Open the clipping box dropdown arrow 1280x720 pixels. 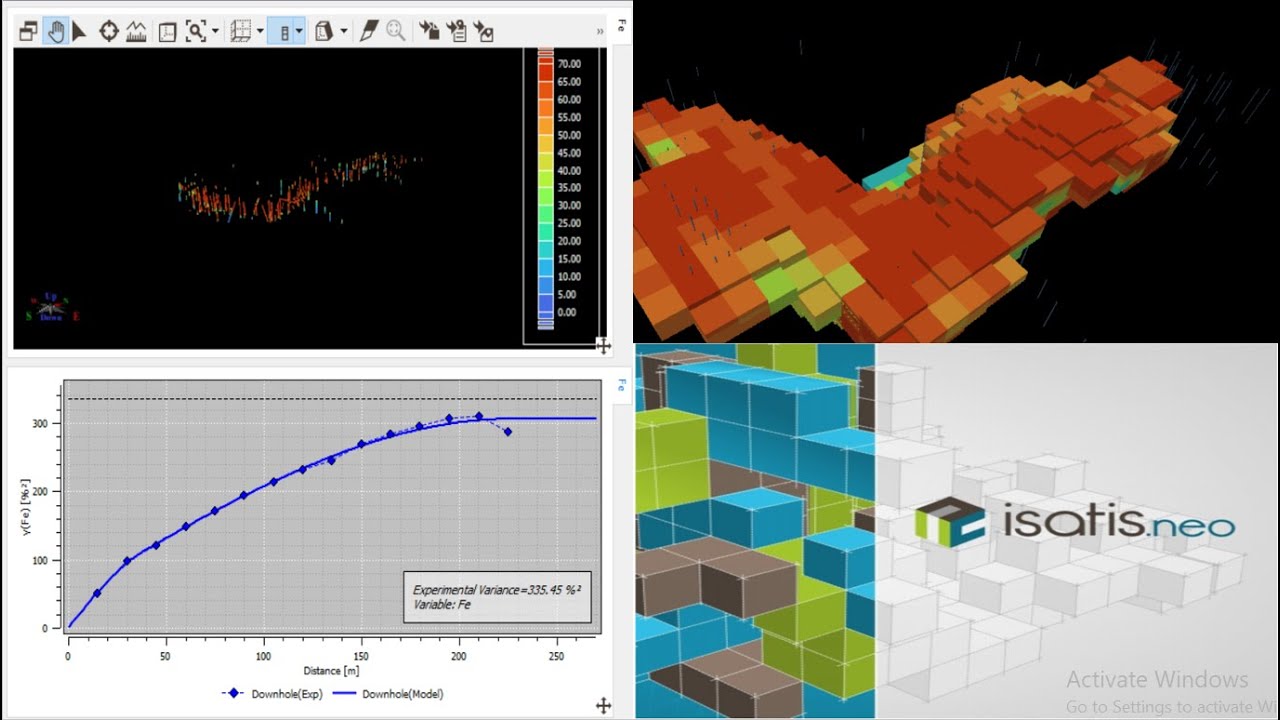pyautogui.click(x=343, y=31)
